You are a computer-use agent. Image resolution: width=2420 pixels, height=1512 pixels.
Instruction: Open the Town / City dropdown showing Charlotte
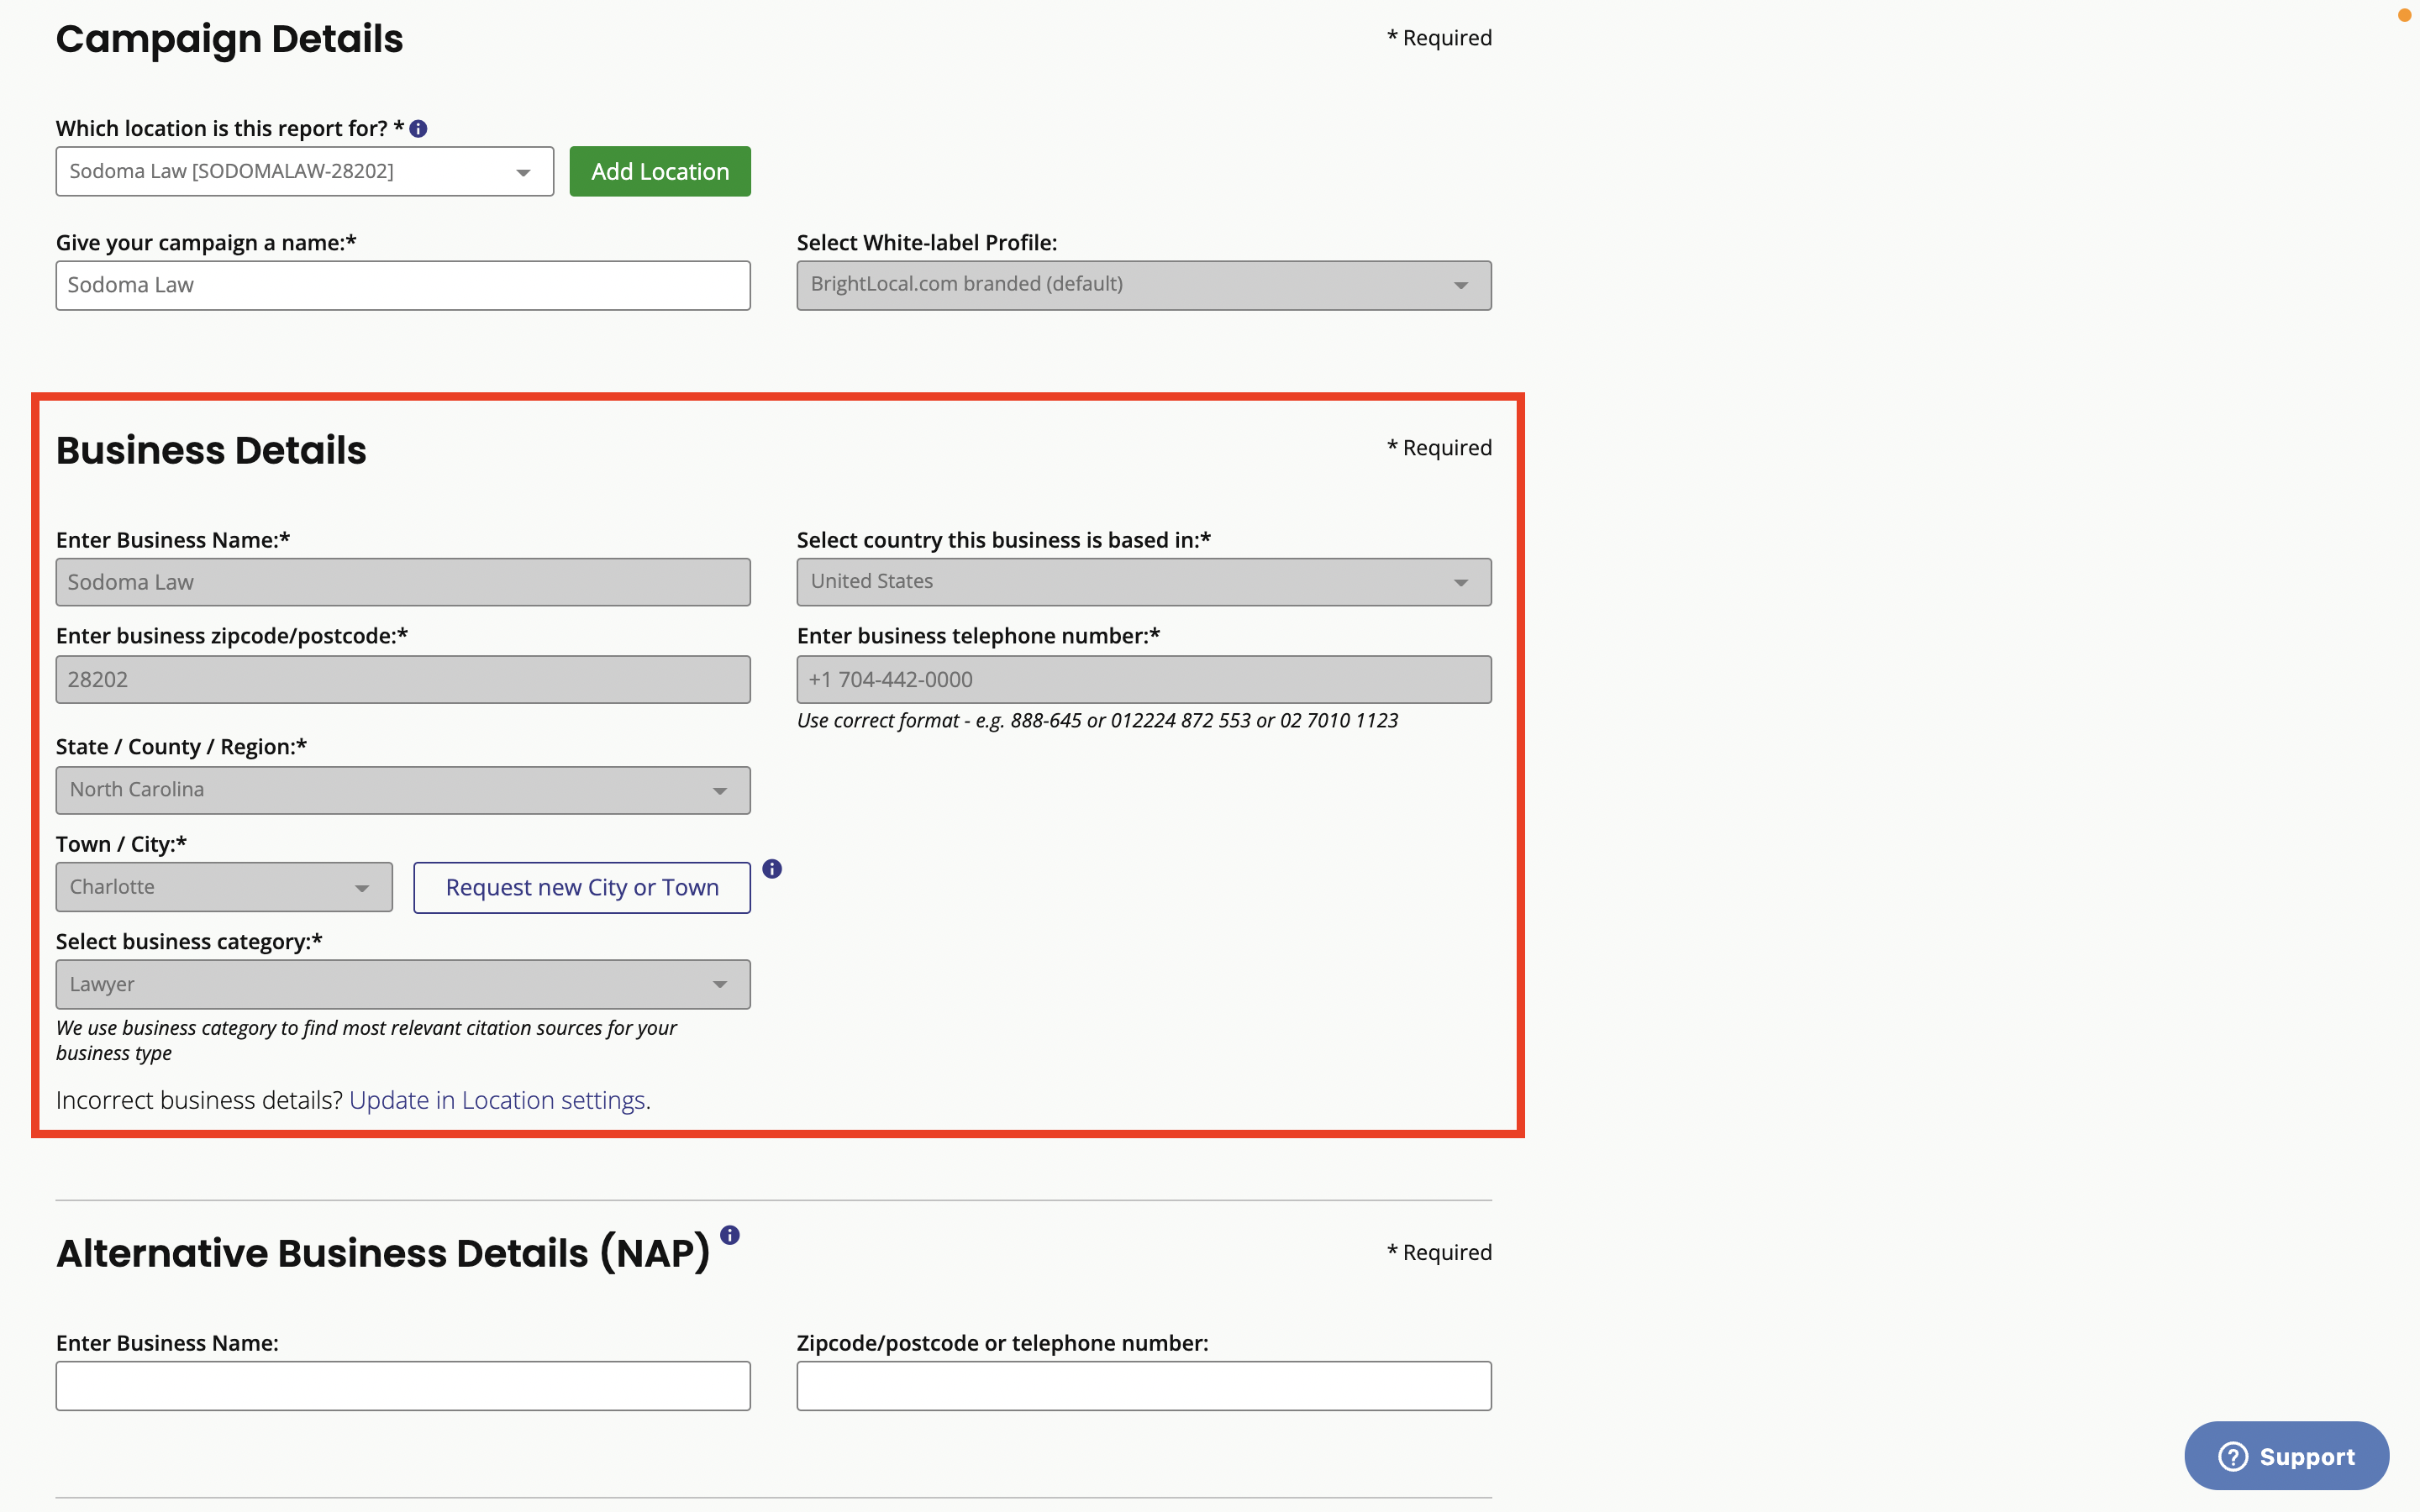pyautogui.click(x=224, y=887)
